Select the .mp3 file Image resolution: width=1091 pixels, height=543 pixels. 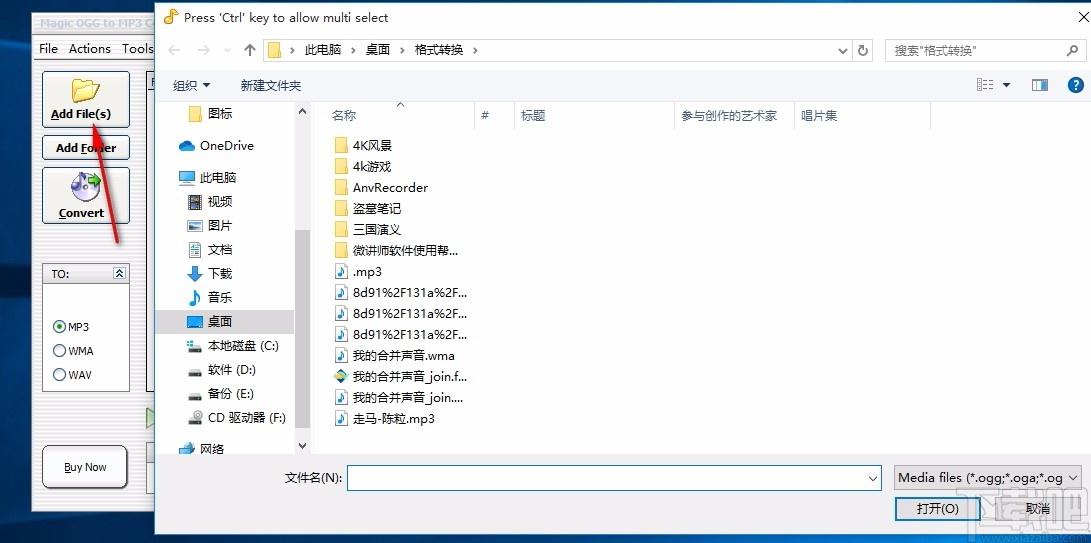[358, 272]
